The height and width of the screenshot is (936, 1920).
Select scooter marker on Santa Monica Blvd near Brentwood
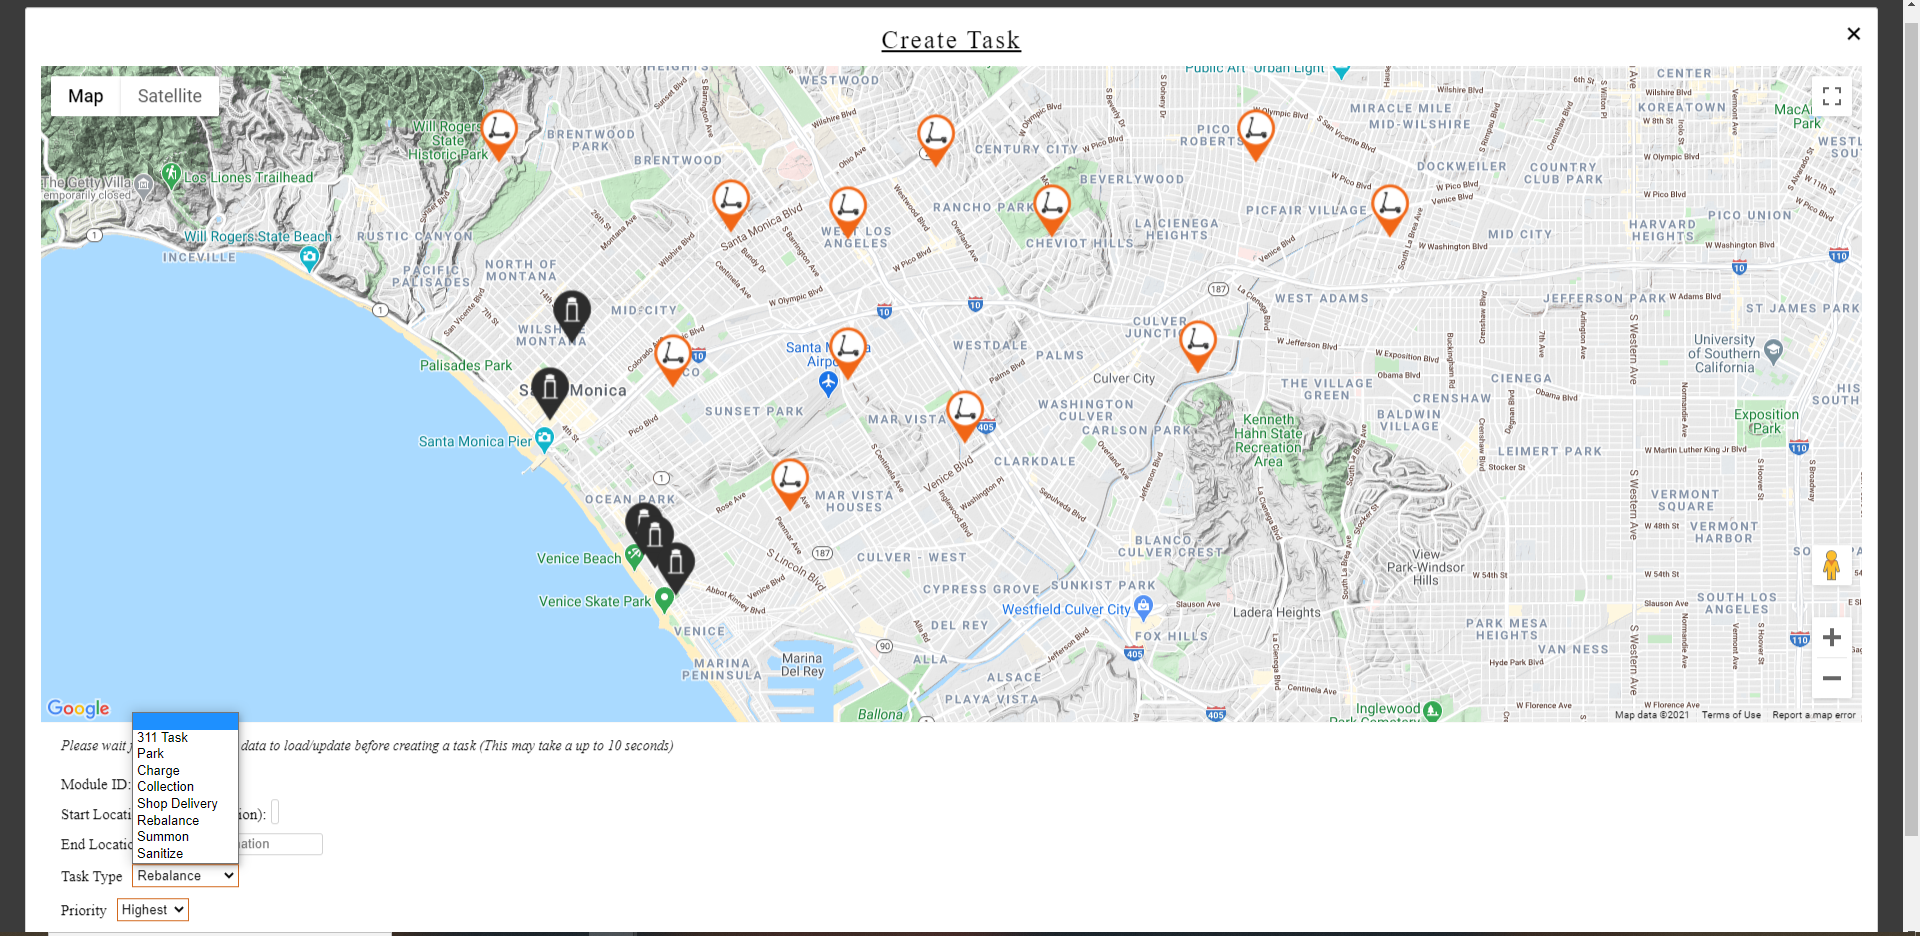coord(731,204)
